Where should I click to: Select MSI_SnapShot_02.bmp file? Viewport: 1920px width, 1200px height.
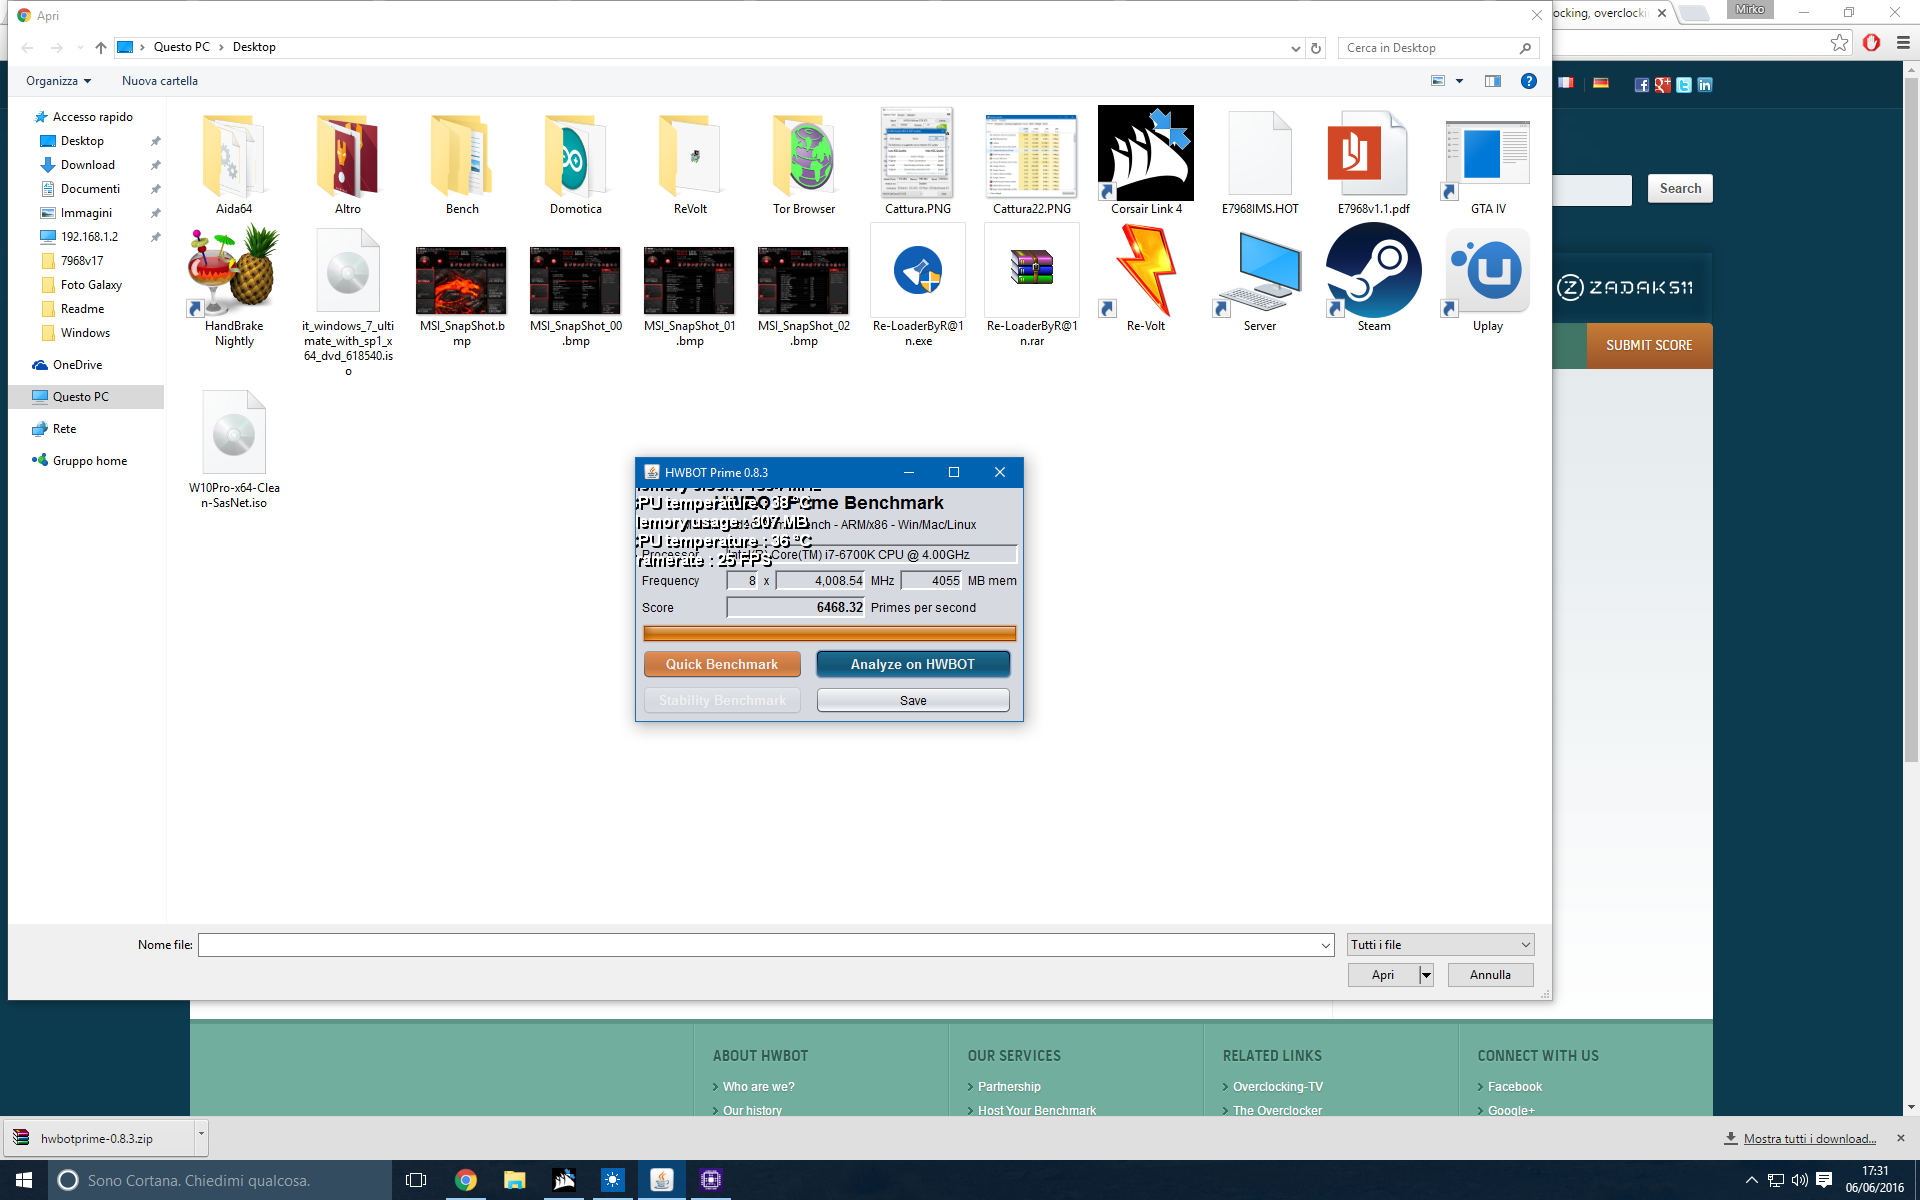coord(804,295)
